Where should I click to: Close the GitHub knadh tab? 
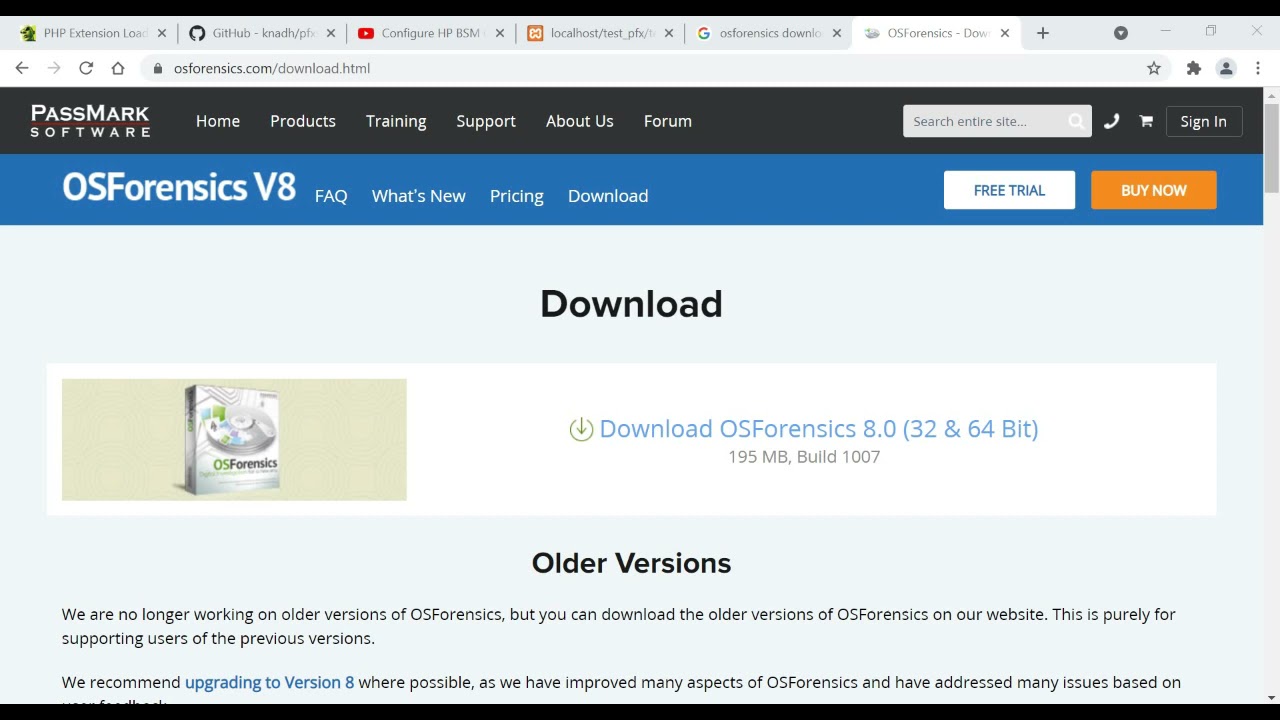click(x=331, y=33)
